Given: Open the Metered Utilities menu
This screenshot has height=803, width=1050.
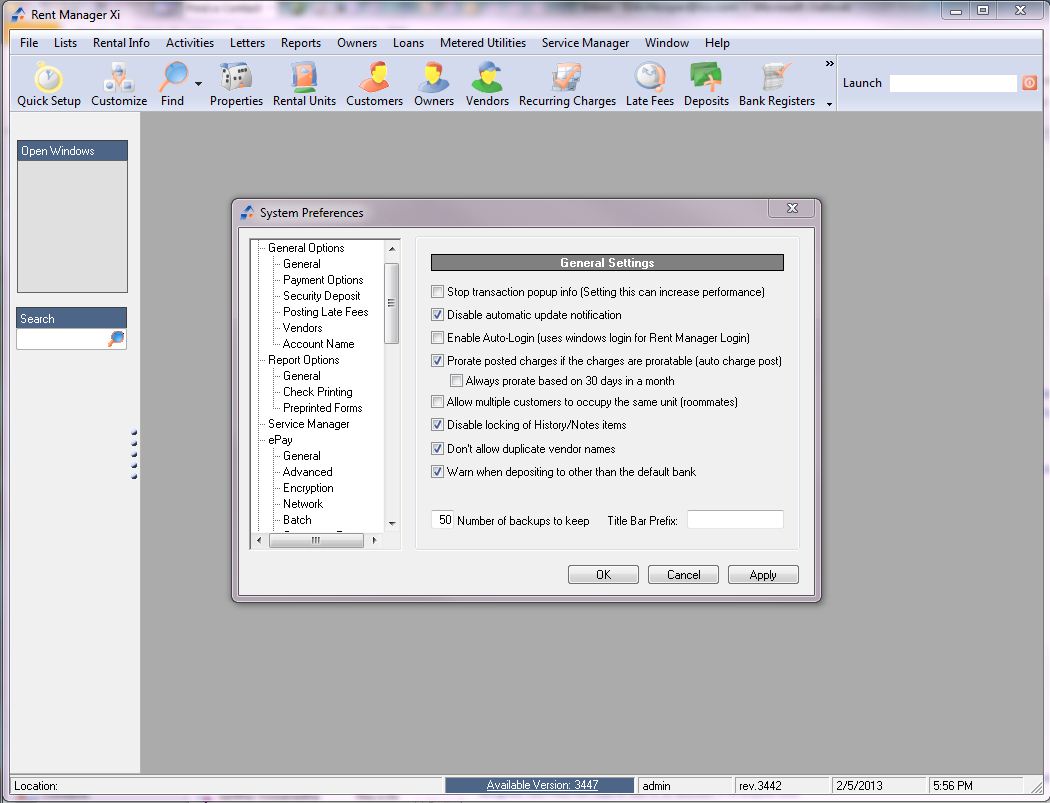Looking at the screenshot, I should click(482, 43).
